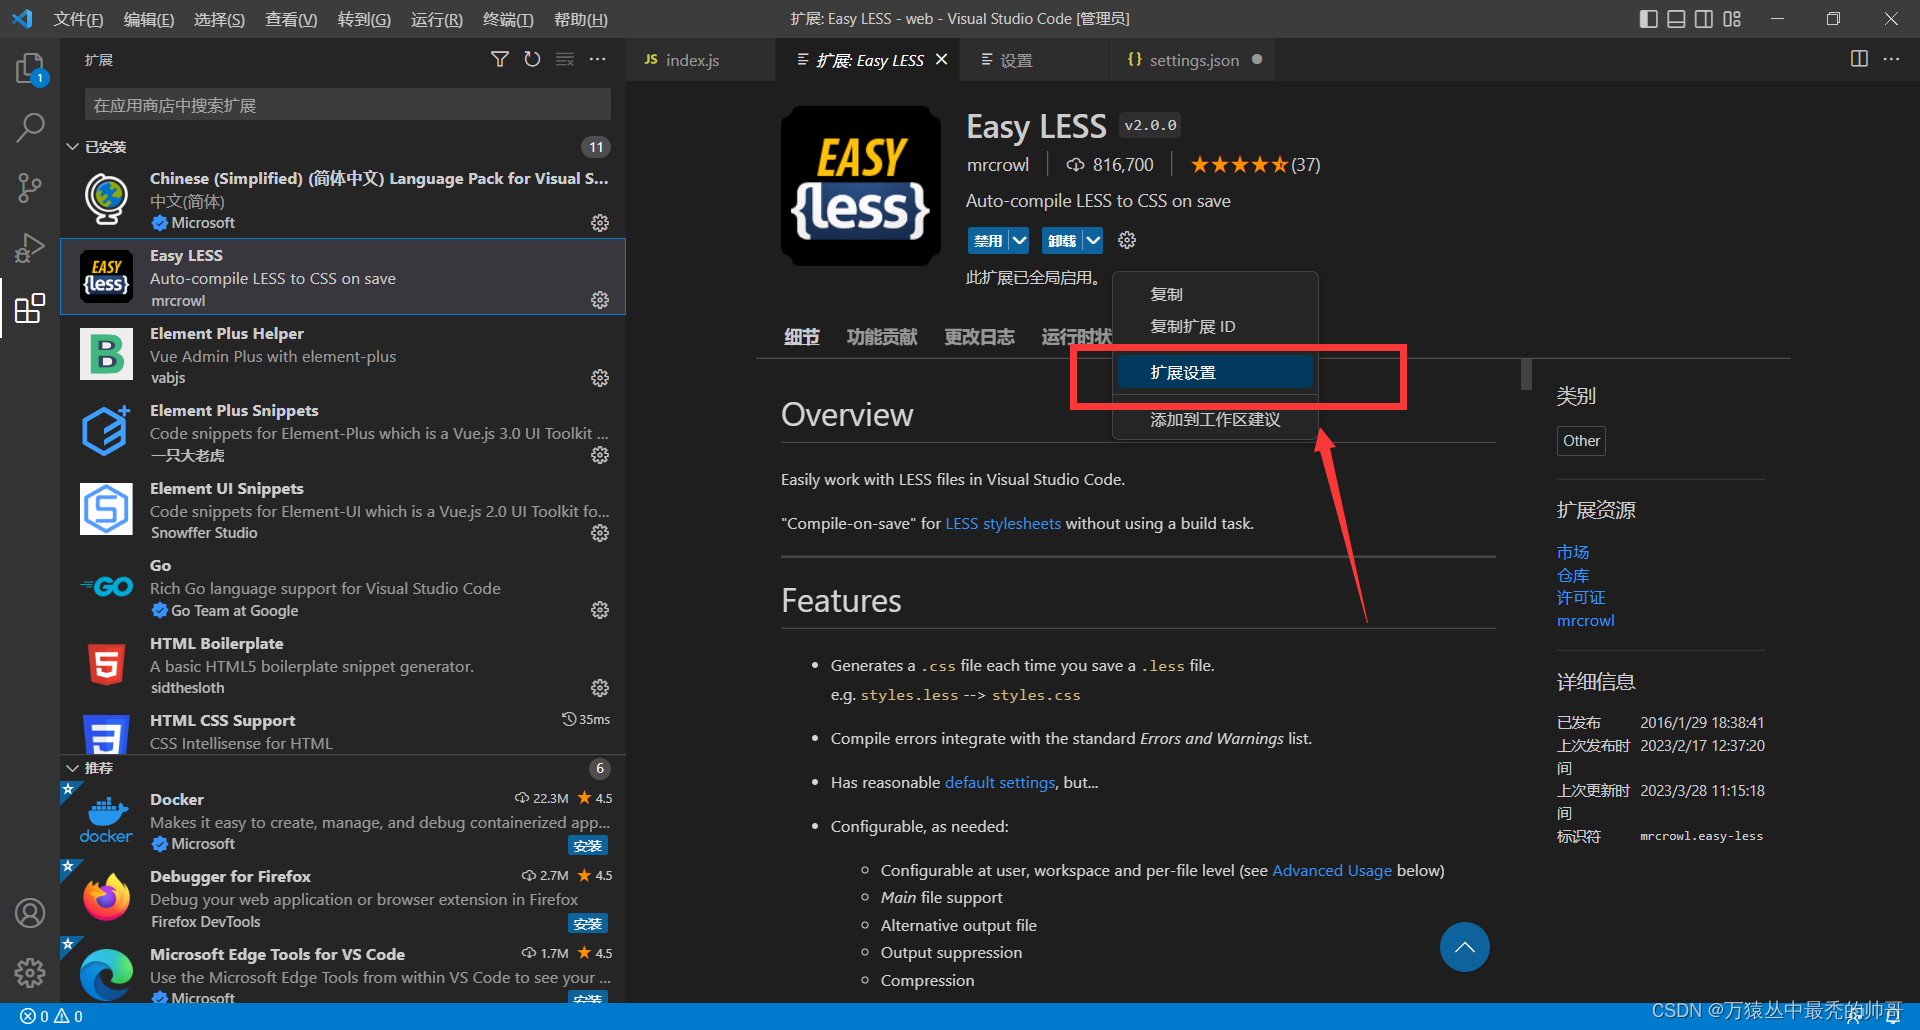The height and width of the screenshot is (1030, 1920).
Task: Open the 卸载 button dropdown arrow
Action: [x=1092, y=240]
